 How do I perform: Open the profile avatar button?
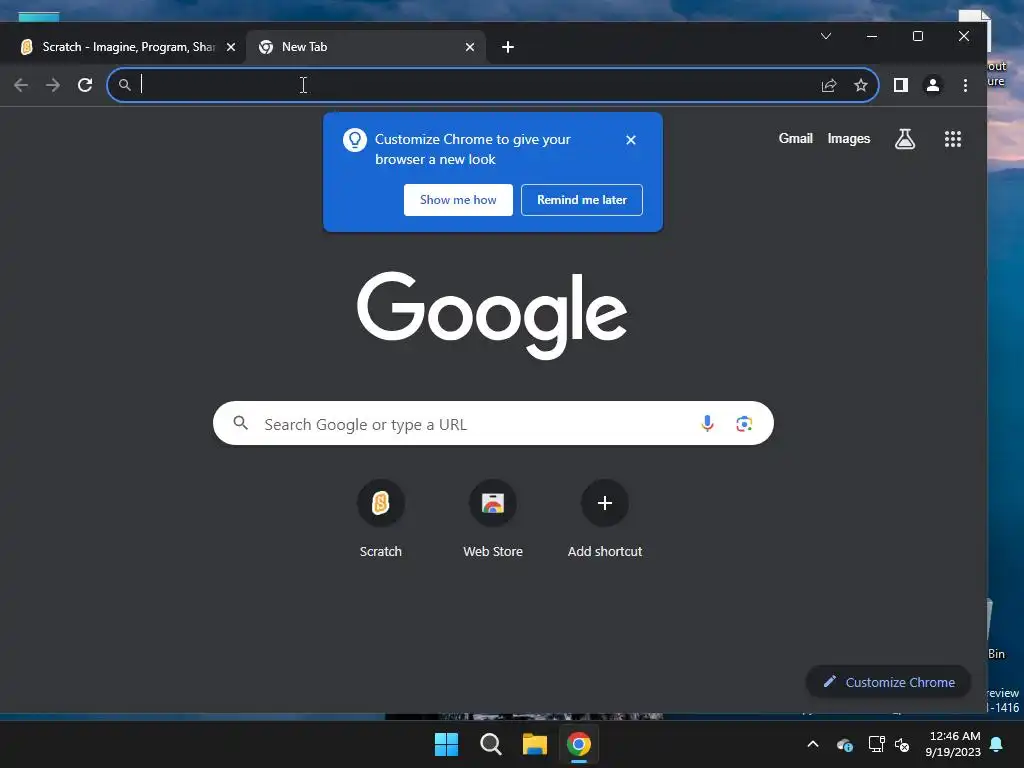tap(933, 85)
